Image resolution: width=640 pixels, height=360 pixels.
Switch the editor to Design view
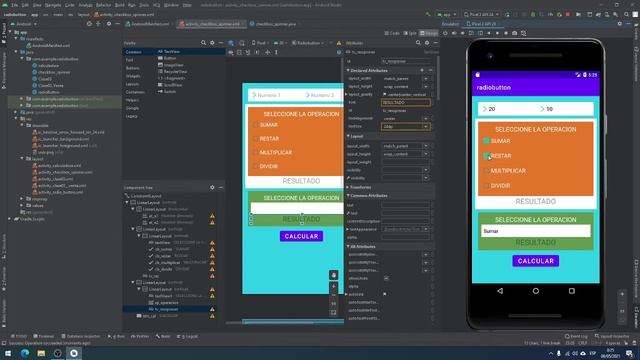pos(429,33)
